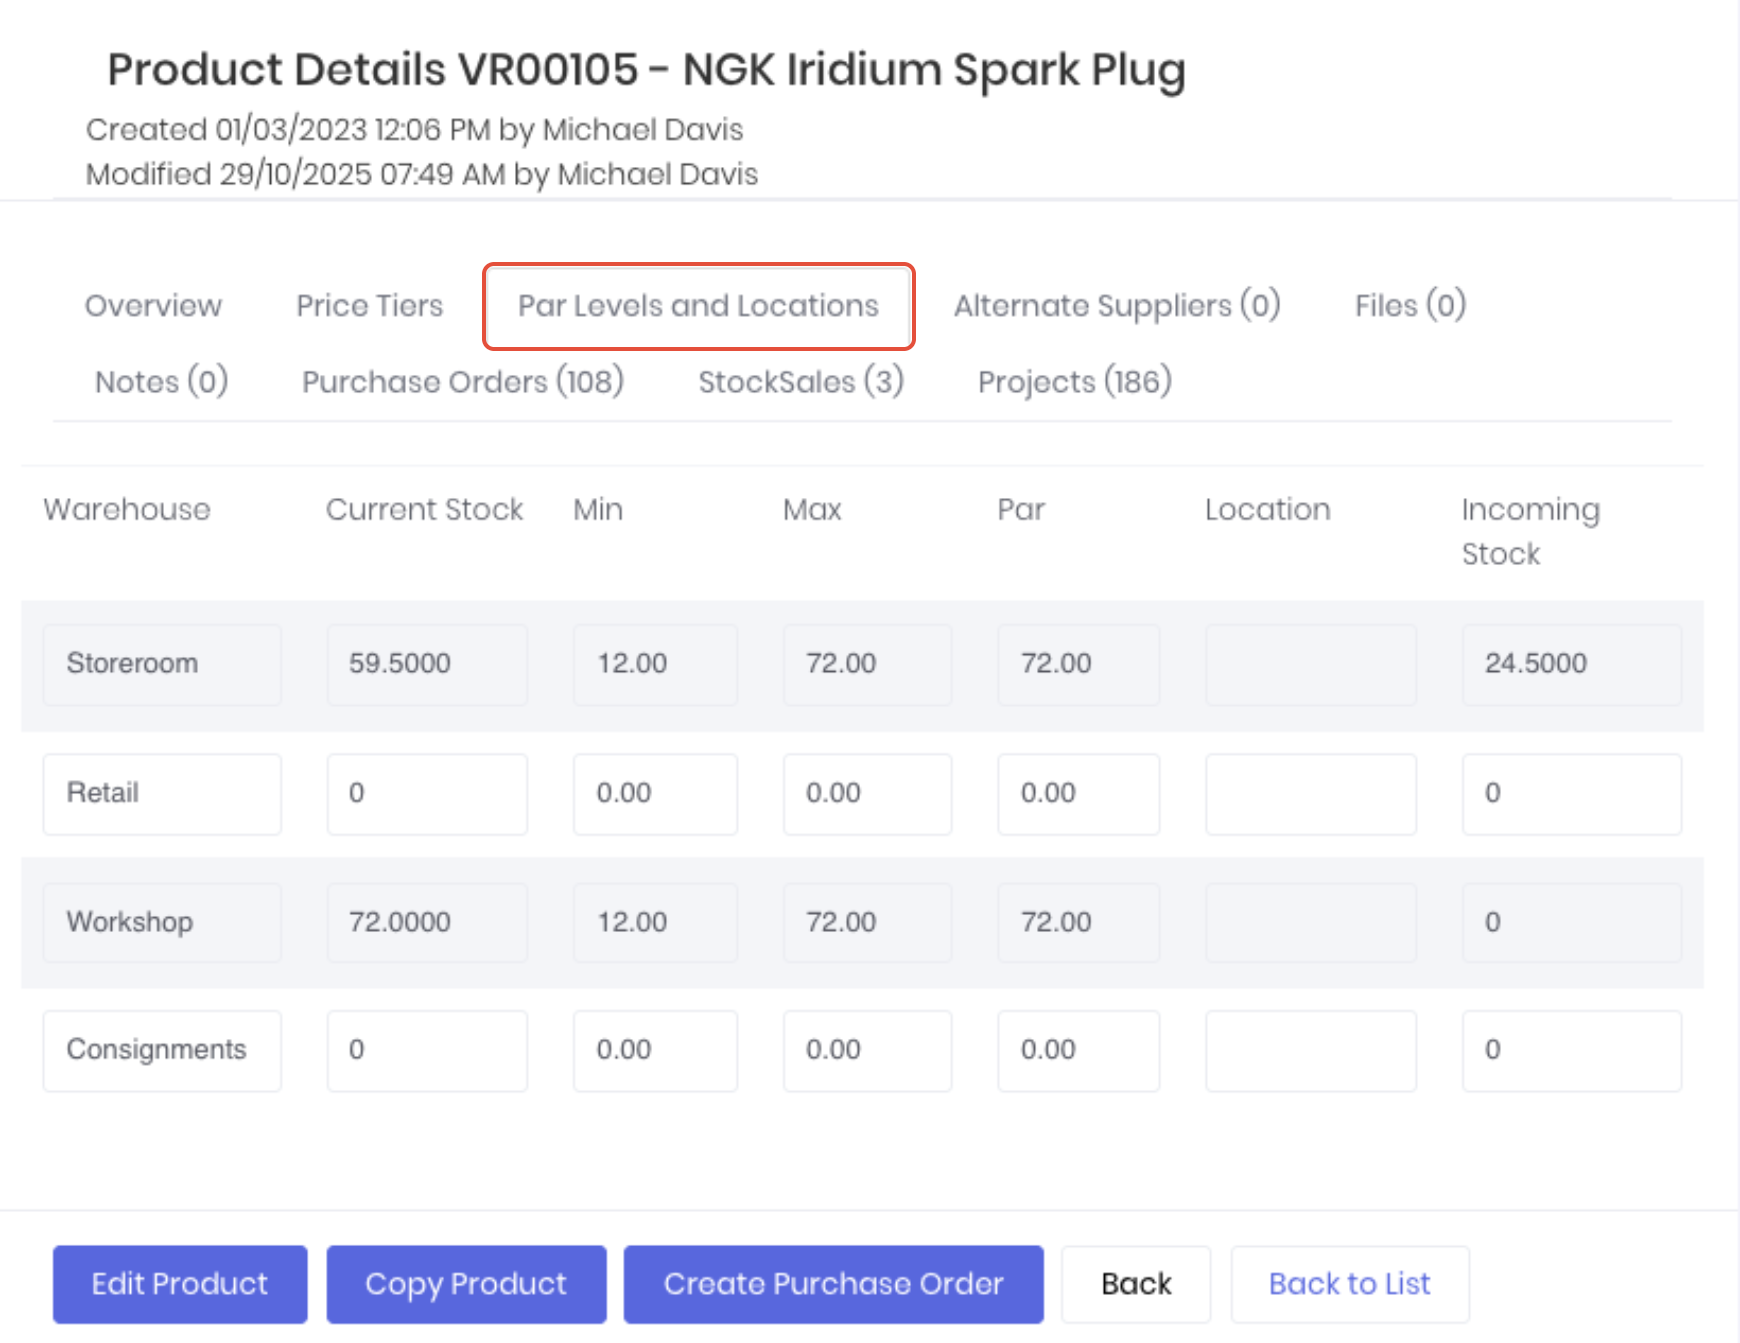Select Storeroom incoming stock 24.5000
This screenshot has width=1740, height=1343.
[x=1572, y=665]
